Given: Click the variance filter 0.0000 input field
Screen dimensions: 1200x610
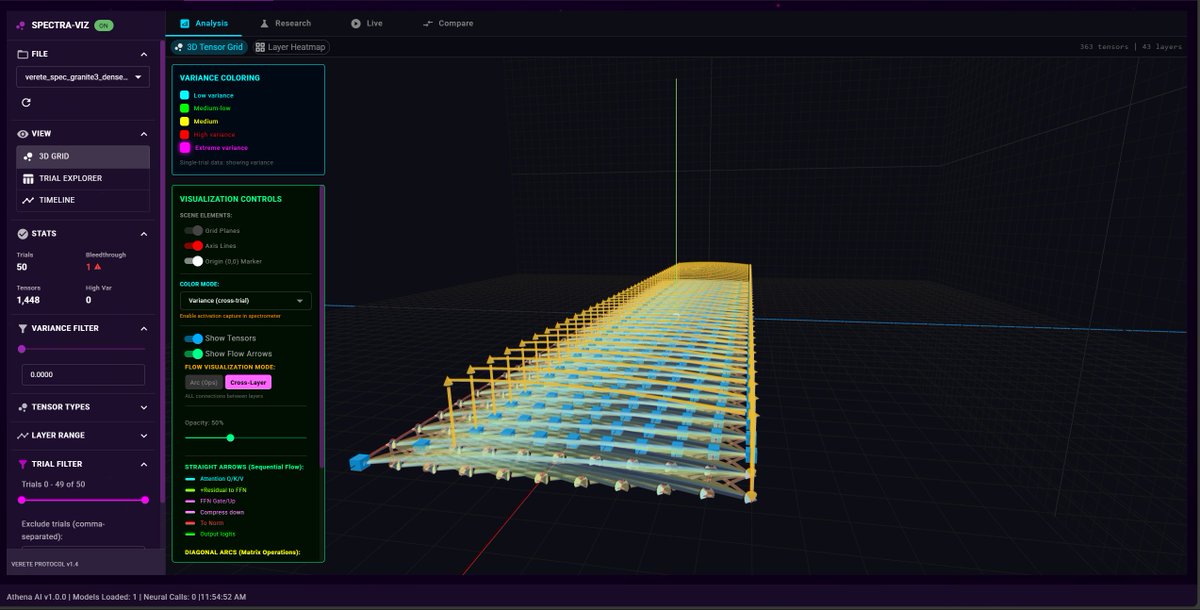Looking at the screenshot, I should point(83,375).
